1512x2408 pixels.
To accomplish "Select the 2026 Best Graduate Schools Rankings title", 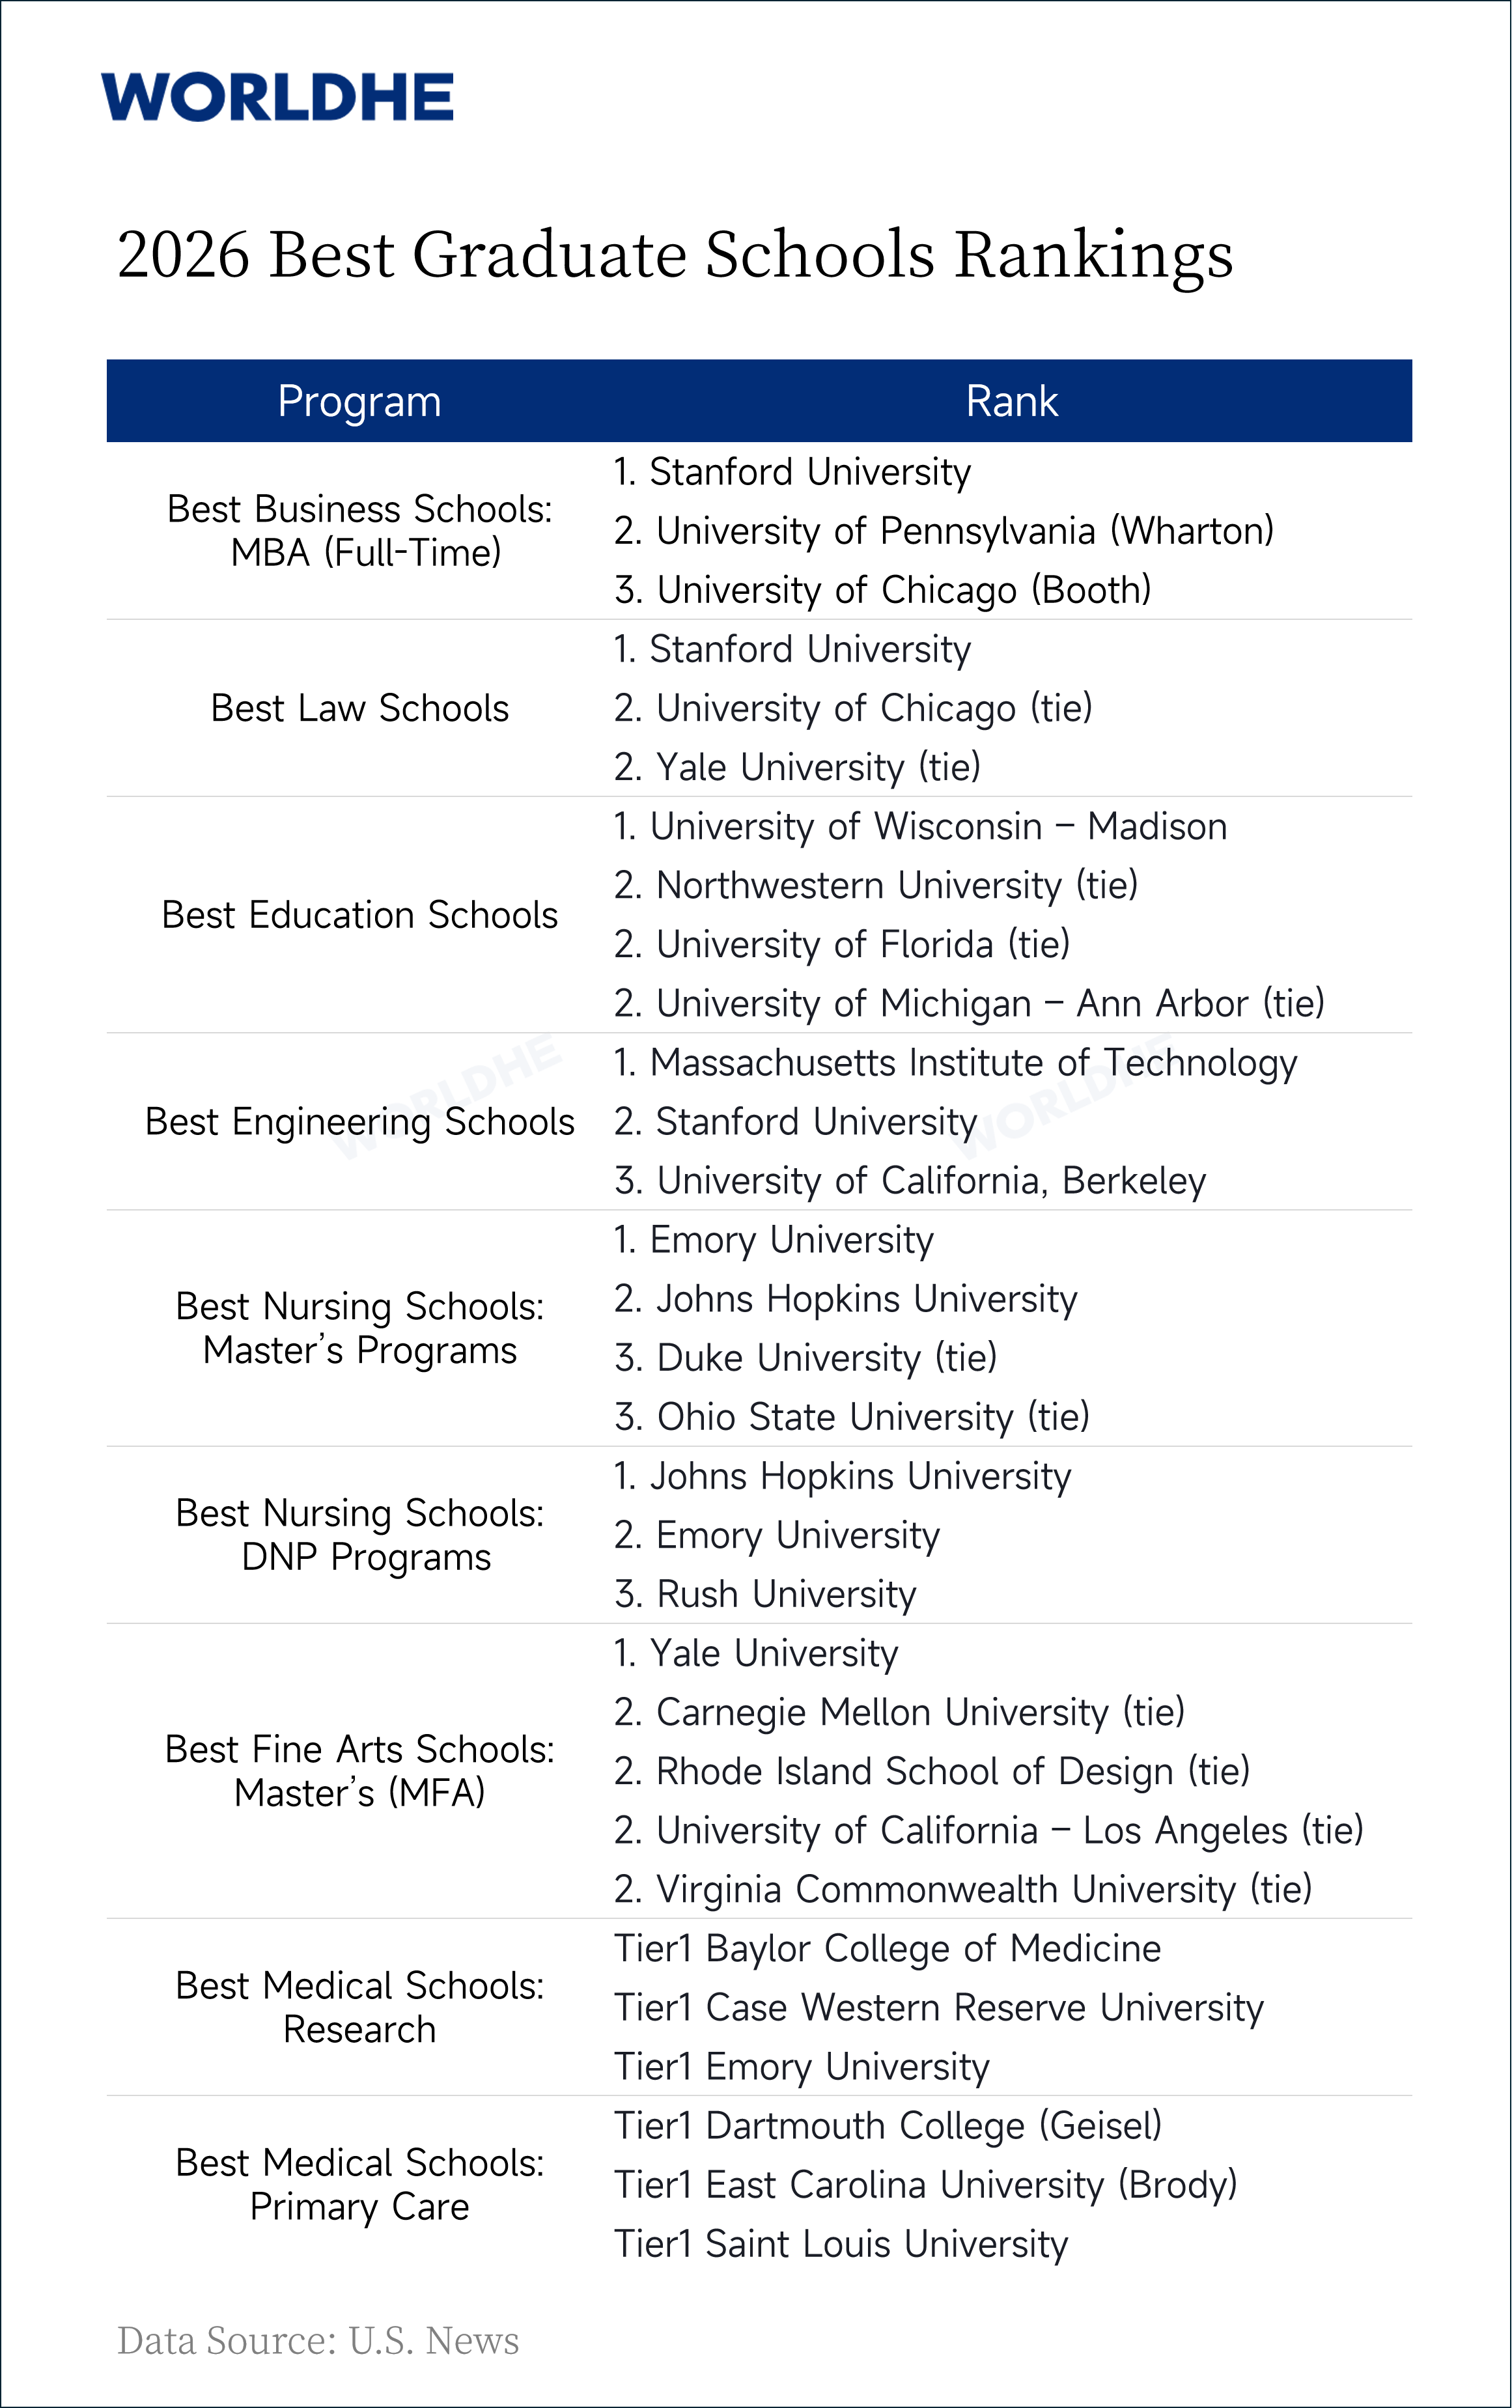I will point(675,254).
